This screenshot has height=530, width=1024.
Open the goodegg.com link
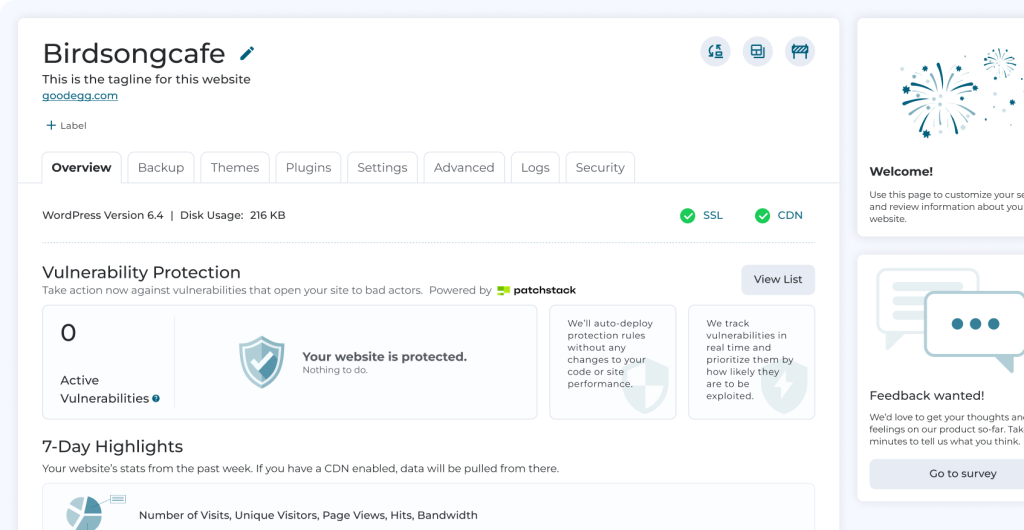tap(80, 96)
